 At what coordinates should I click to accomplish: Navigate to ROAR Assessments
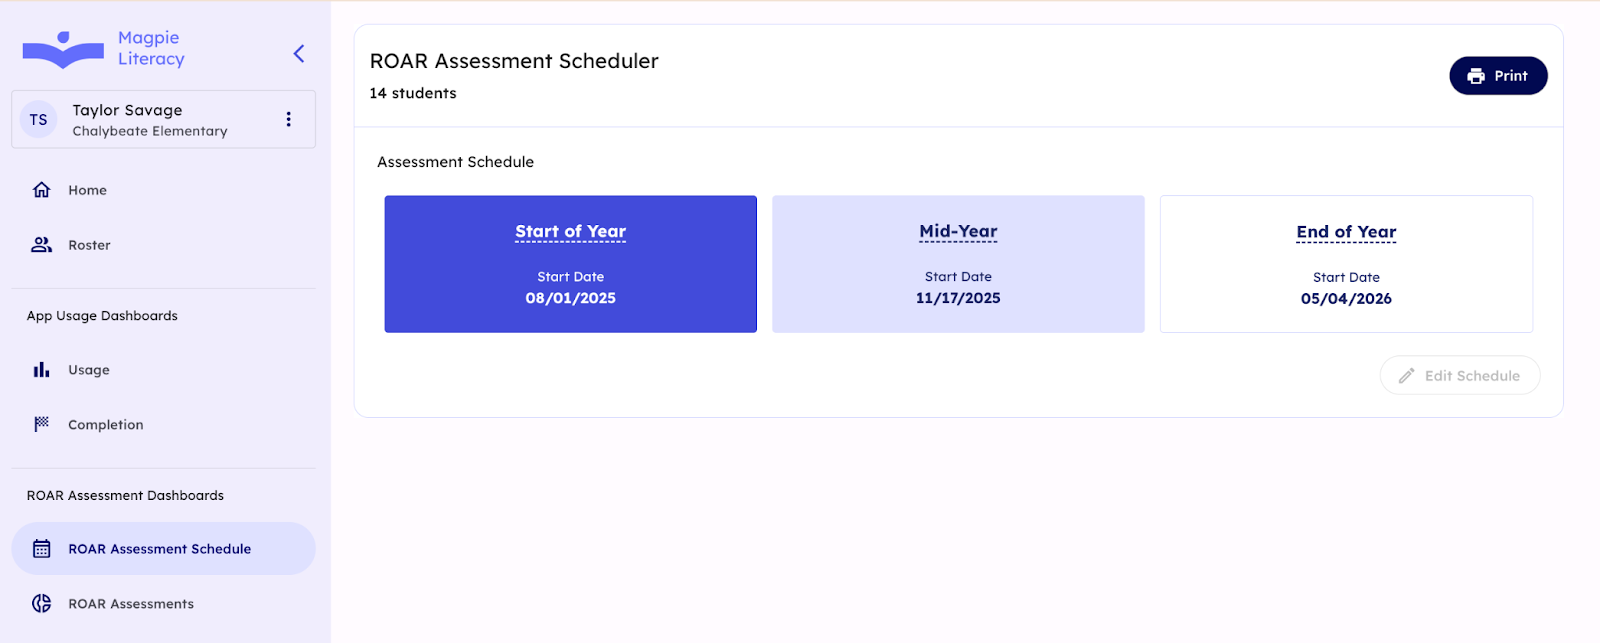[x=131, y=604]
